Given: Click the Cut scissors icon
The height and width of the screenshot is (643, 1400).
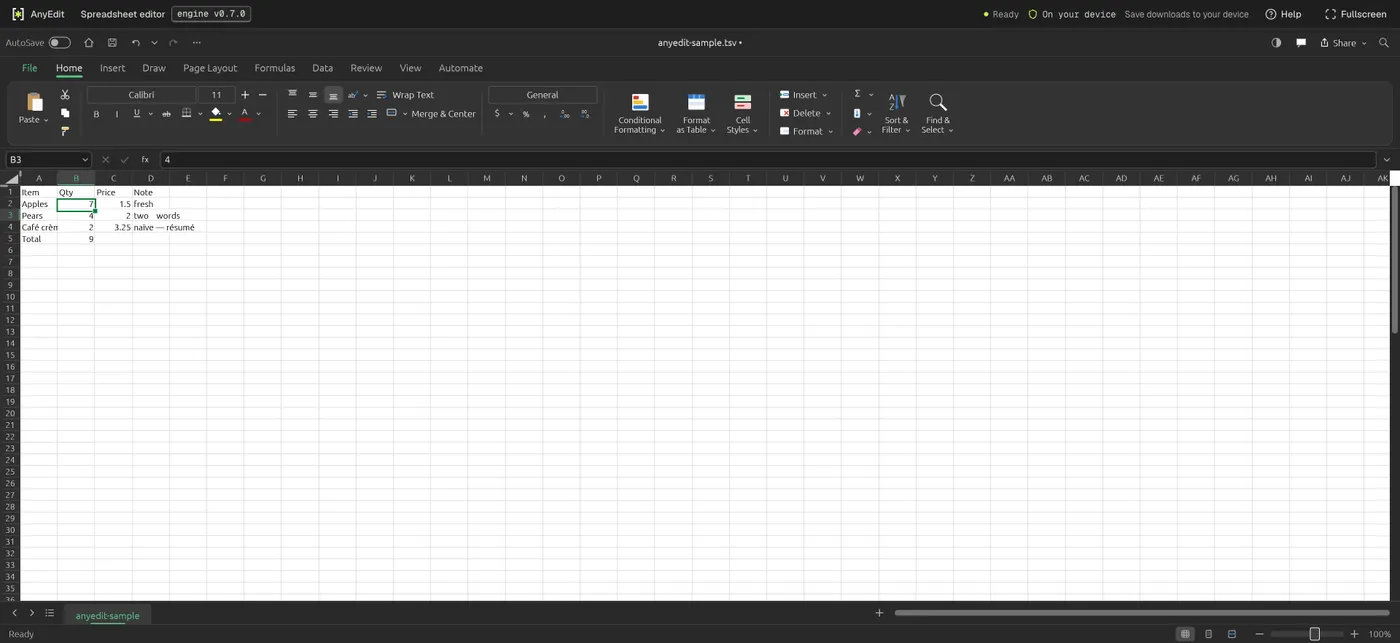Looking at the screenshot, I should [x=65, y=95].
